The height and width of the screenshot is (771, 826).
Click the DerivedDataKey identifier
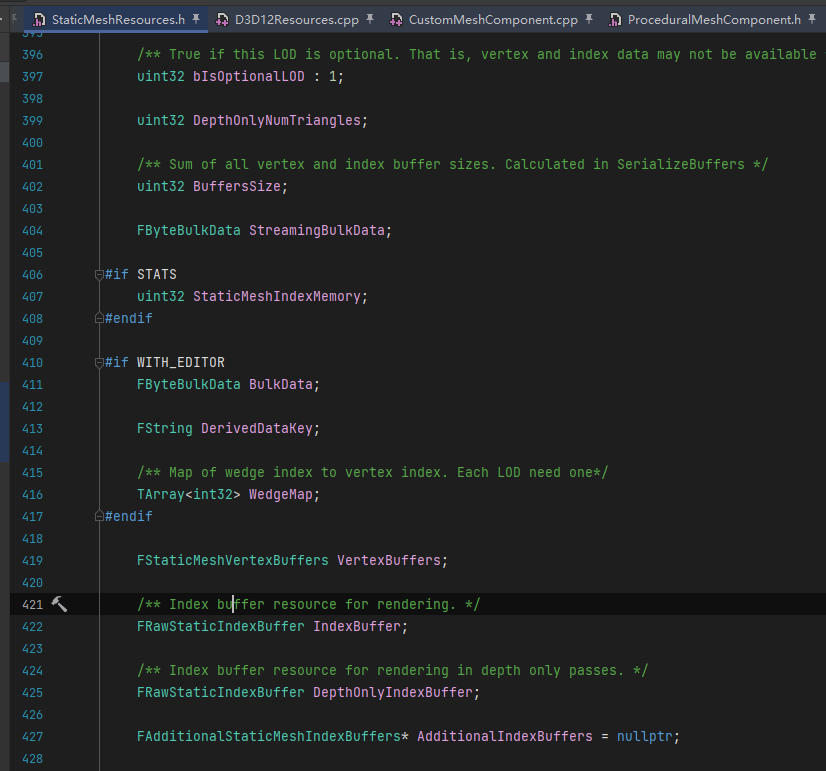click(257, 429)
